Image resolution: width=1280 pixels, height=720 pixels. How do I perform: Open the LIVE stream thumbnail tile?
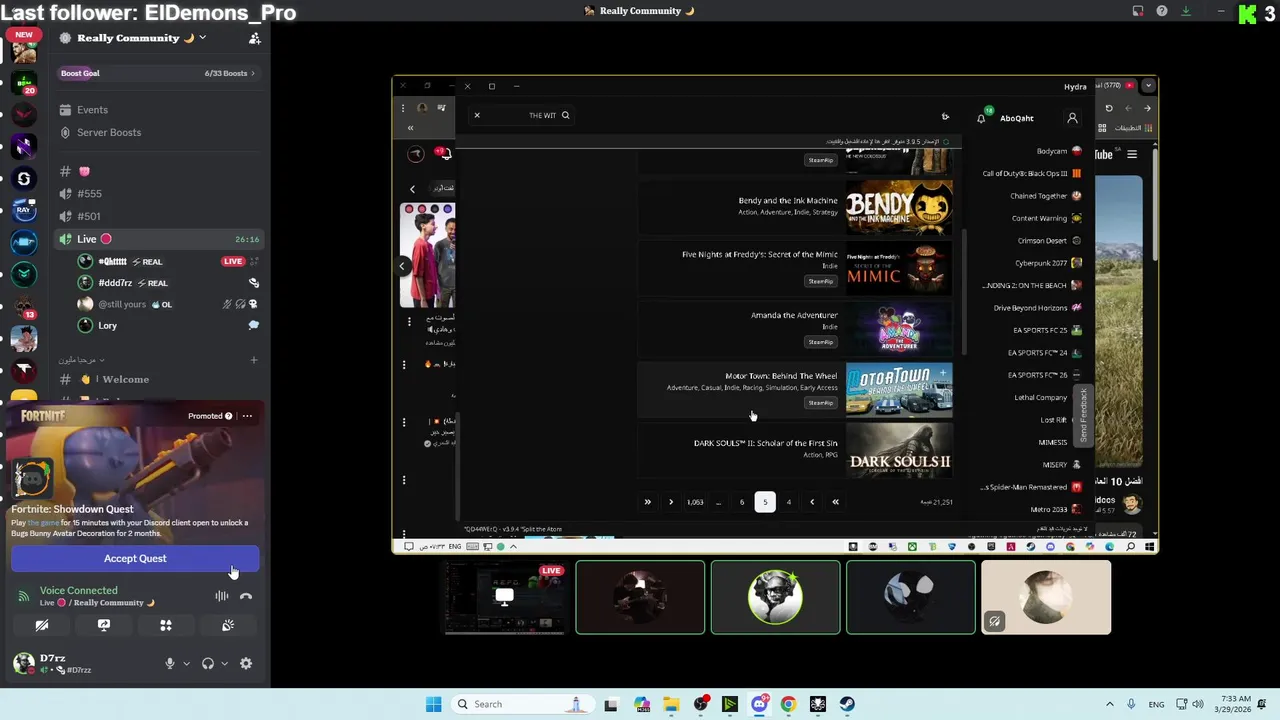tap(505, 597)
